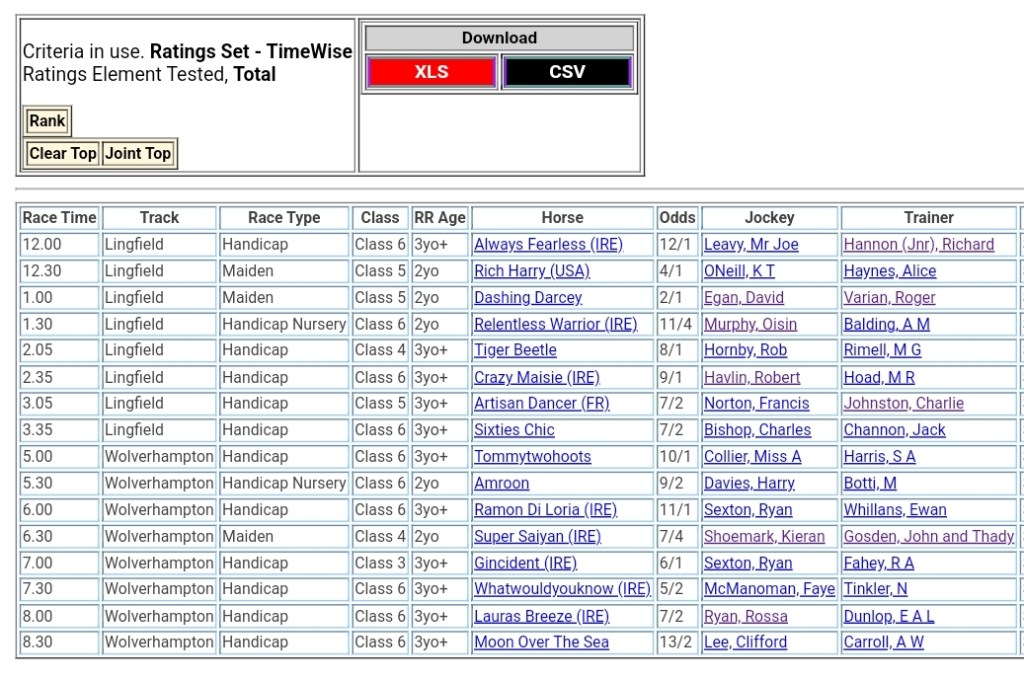Click trainer Johnston, Charlie
1024x679 pixels.
903,404
